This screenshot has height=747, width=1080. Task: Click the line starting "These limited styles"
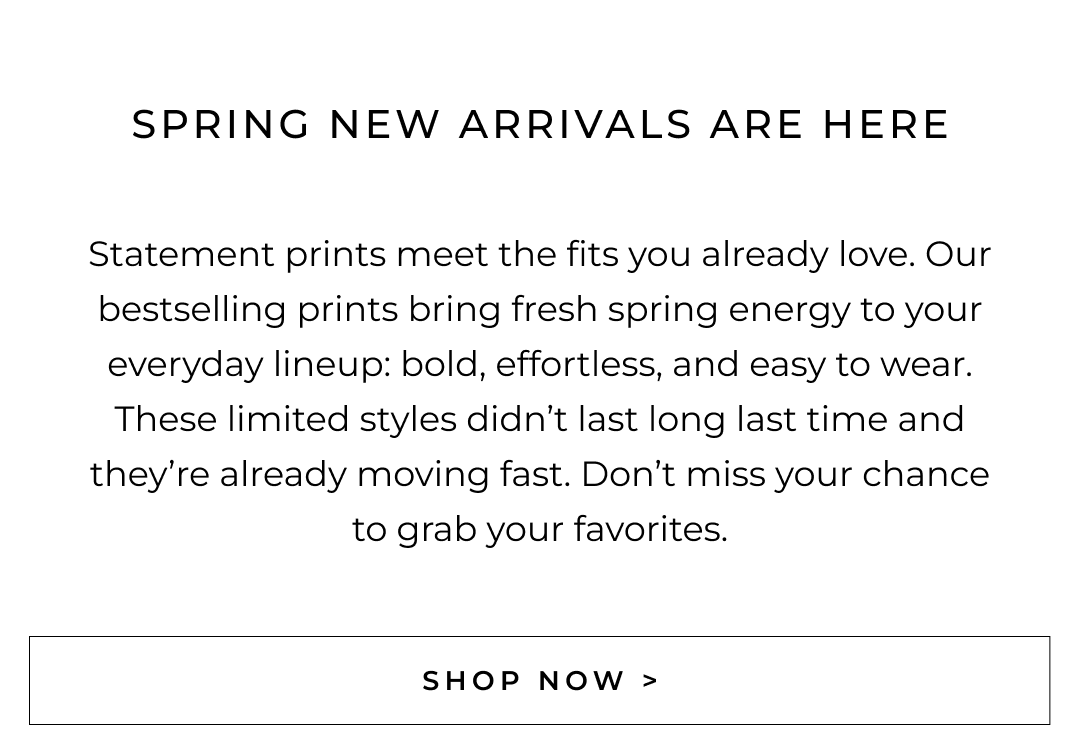(x=540, y=420)
